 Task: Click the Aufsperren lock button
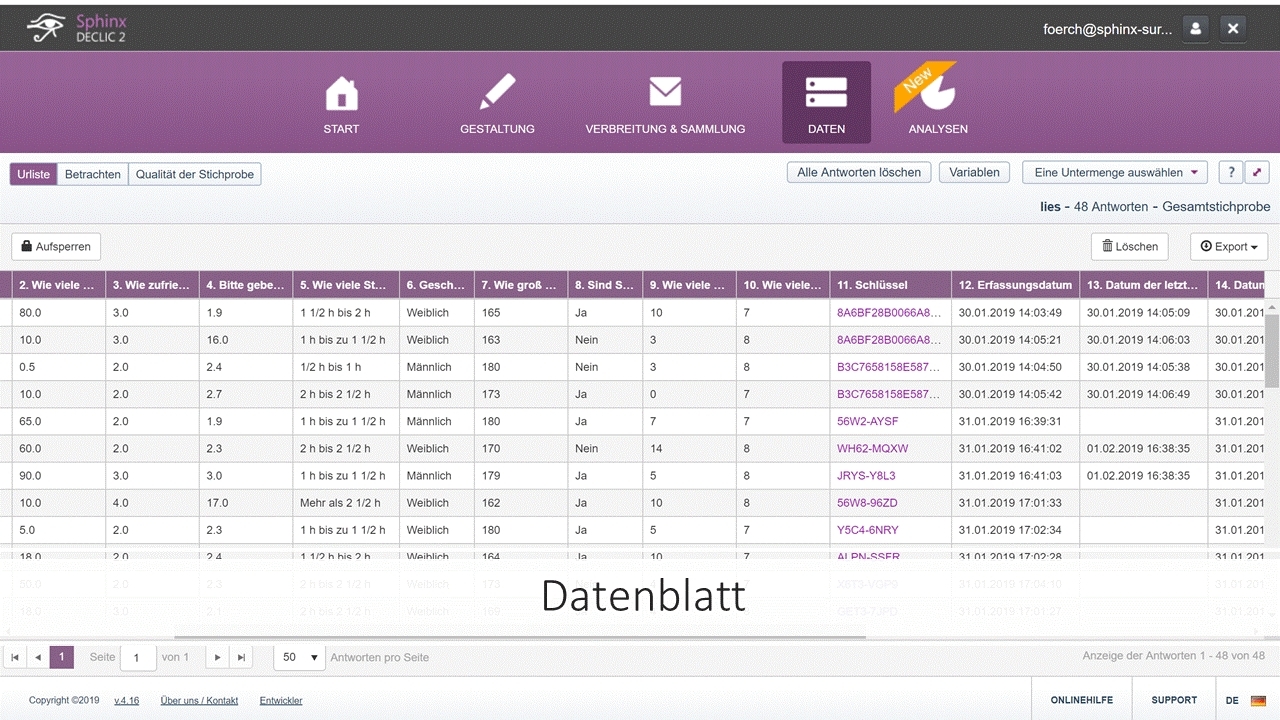point(56,247)
